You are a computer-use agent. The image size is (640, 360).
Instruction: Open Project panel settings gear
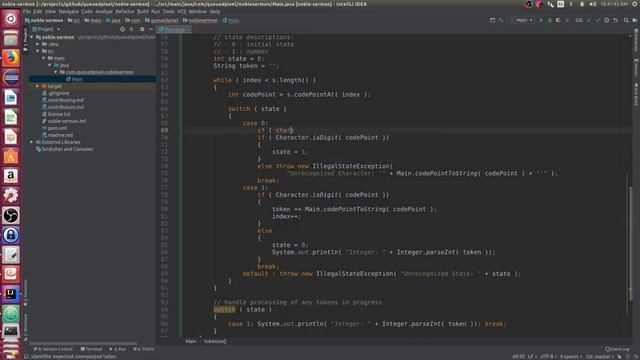(x=142, y=29)
